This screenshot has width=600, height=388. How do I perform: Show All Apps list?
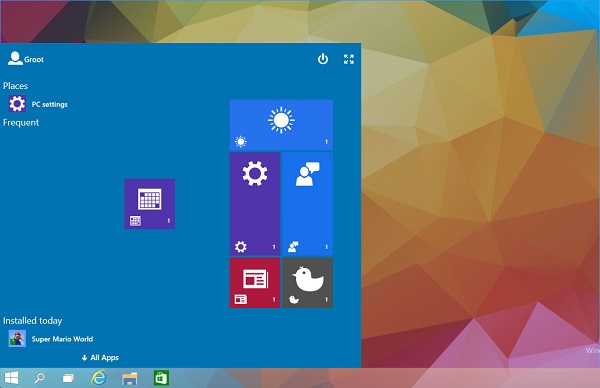tap(100, 357)
